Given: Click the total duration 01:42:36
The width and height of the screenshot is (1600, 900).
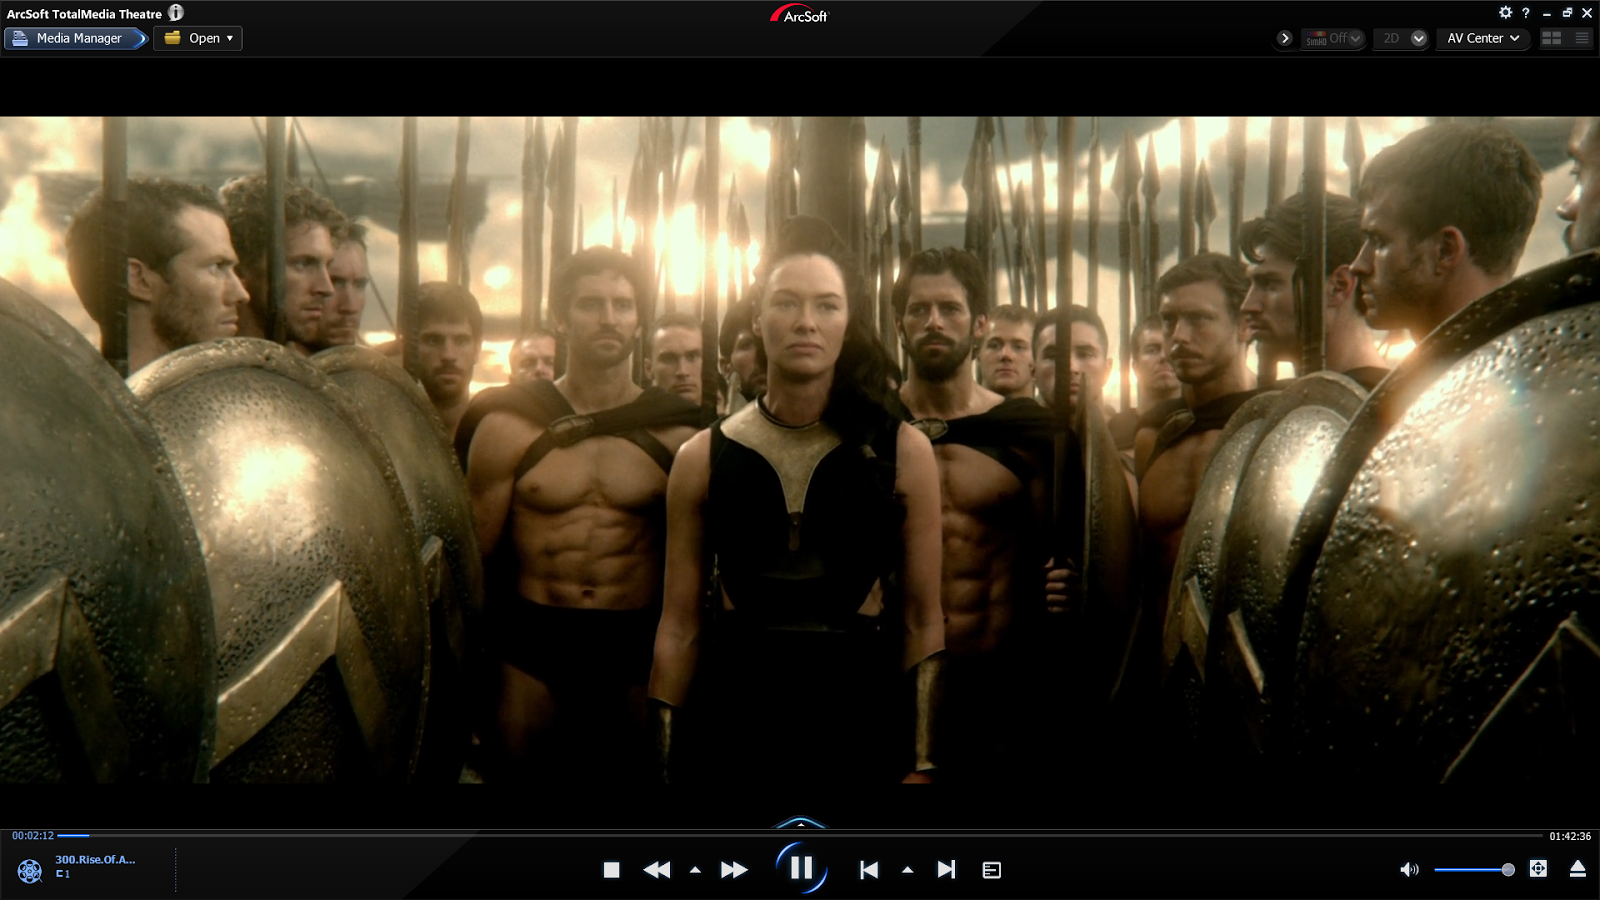Looking at the screenshot, I should click(1570, 836).
